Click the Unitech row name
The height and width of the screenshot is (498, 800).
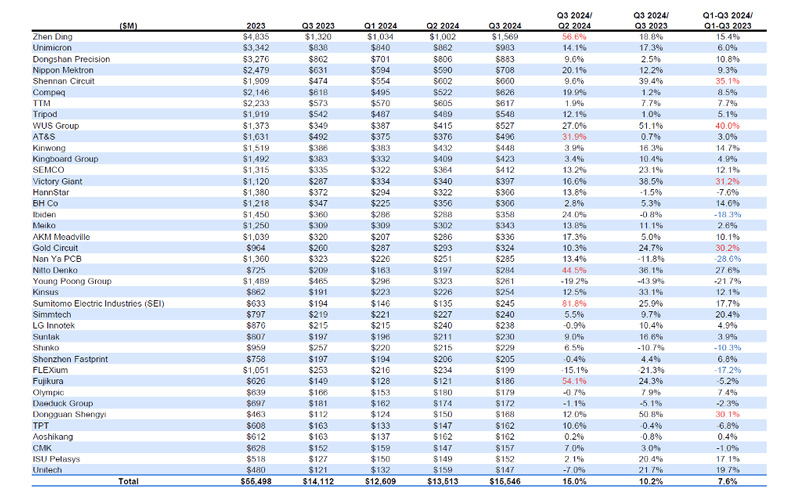pyautogui.click(x=47, y=470)
